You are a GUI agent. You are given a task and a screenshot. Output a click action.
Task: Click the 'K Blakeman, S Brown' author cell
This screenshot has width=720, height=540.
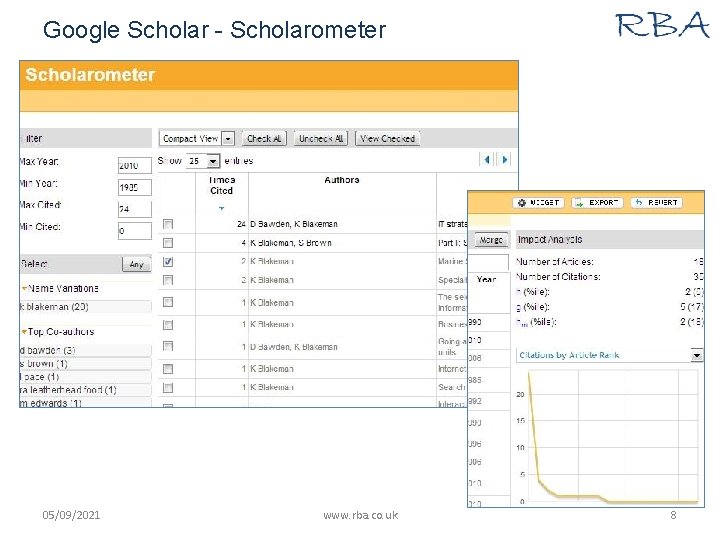(x=291, y=243)
